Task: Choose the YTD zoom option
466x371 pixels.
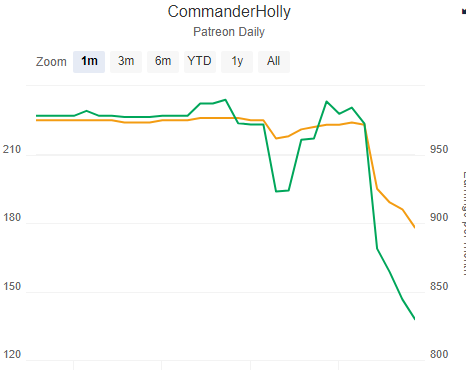Action: [200, 62]
